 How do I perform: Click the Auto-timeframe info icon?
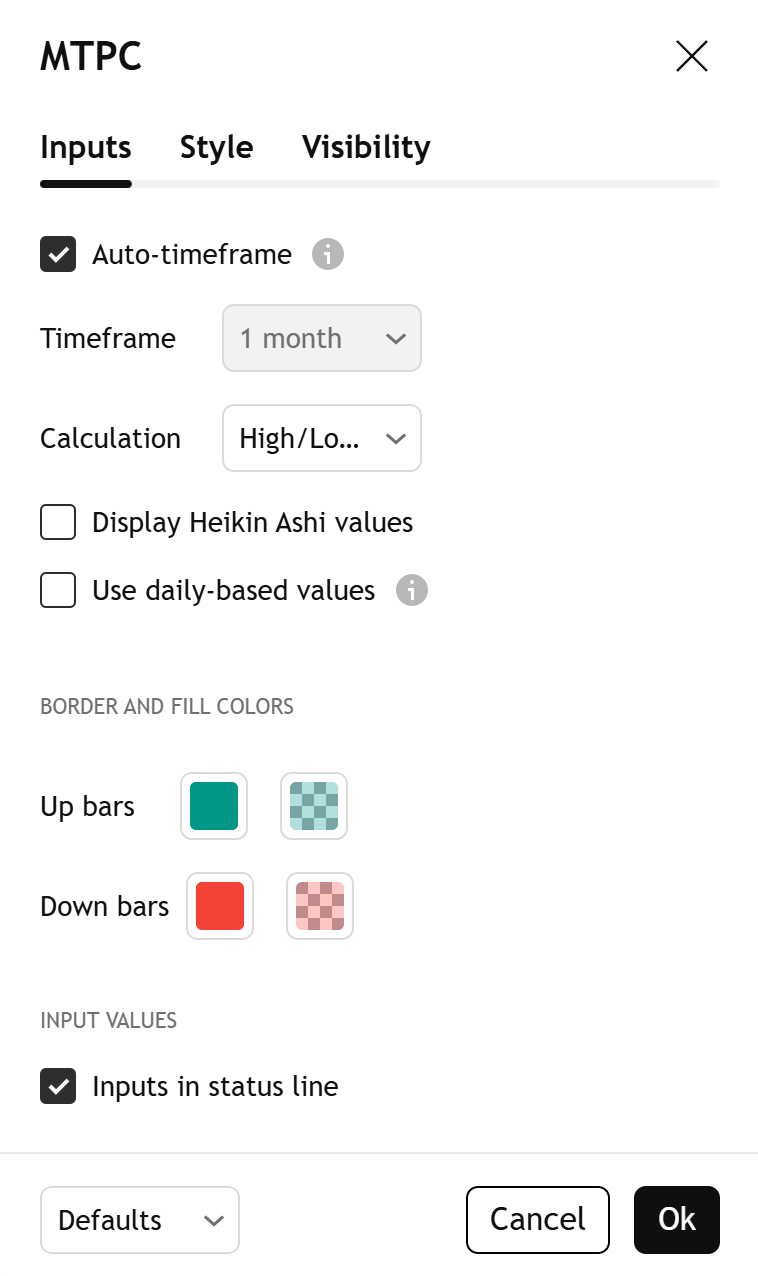point(328,255)
